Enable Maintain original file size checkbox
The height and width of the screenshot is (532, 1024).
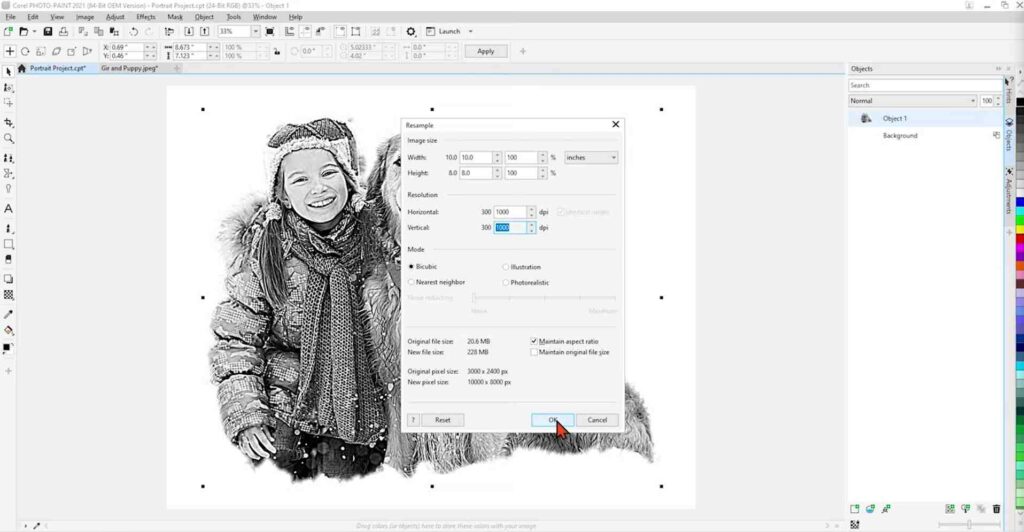[x=534, y=352]
